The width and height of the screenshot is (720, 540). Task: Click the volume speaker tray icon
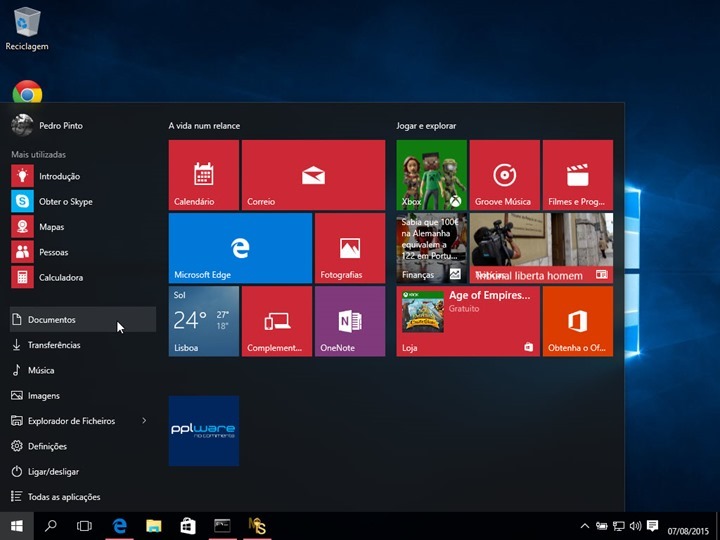(x=635, y=526)
